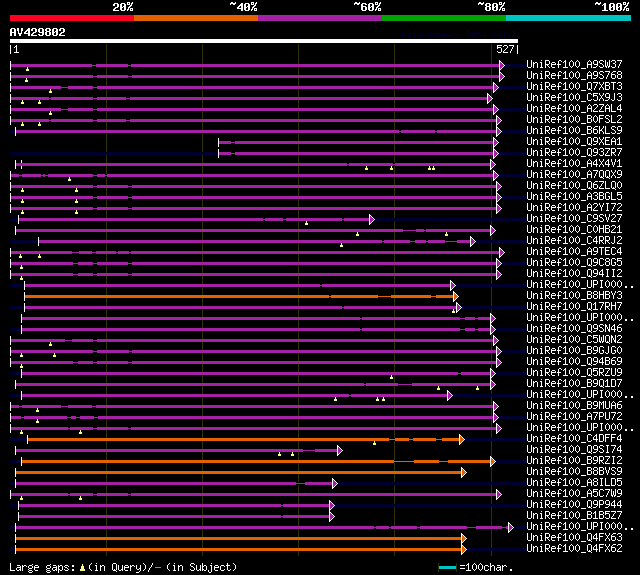Click the "Large gaps:" legend text
640x575 pixels.
[x=42, y=567]
